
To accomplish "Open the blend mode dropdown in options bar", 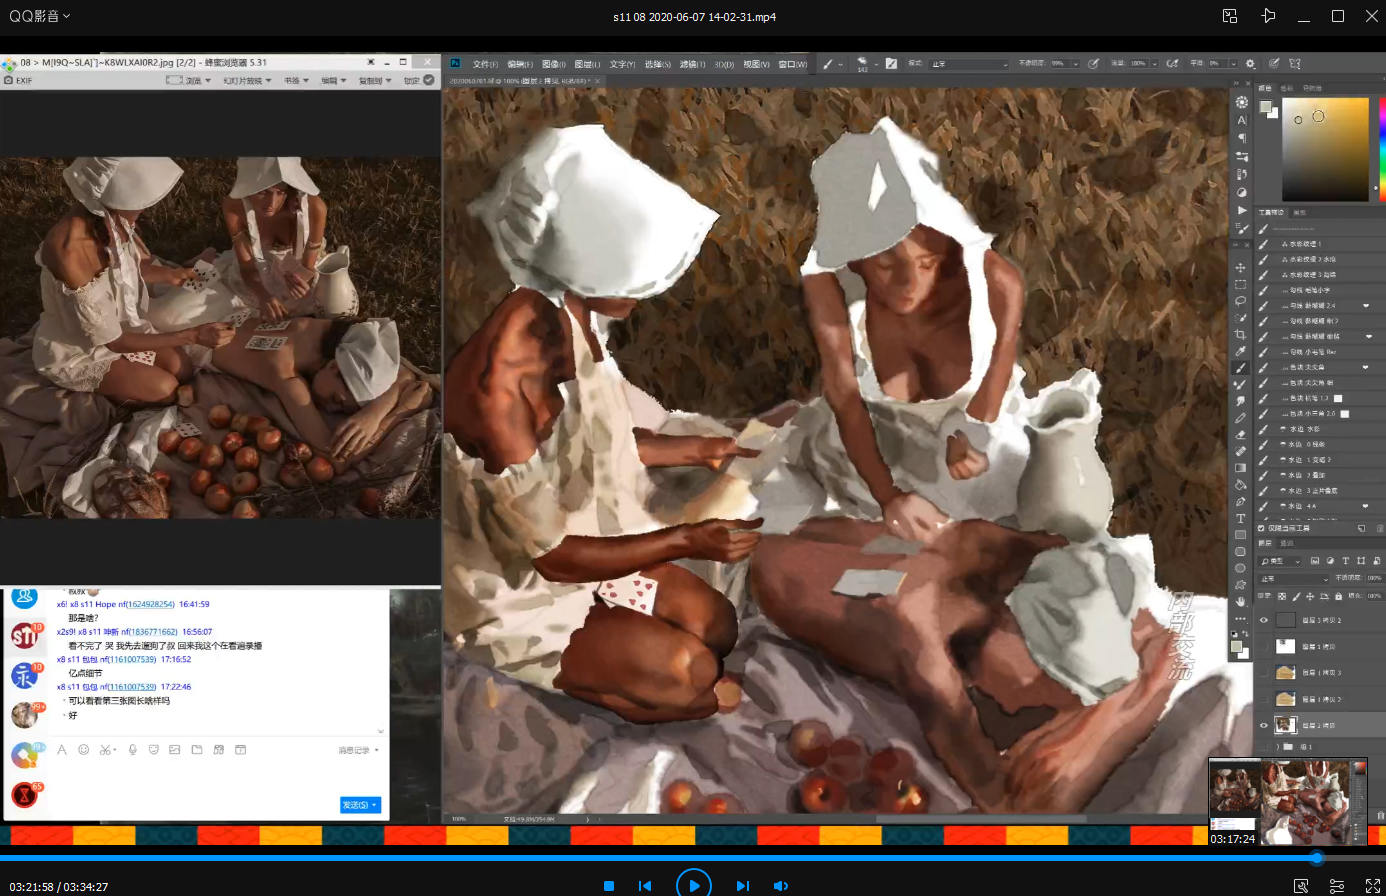I will coord(969,63).
